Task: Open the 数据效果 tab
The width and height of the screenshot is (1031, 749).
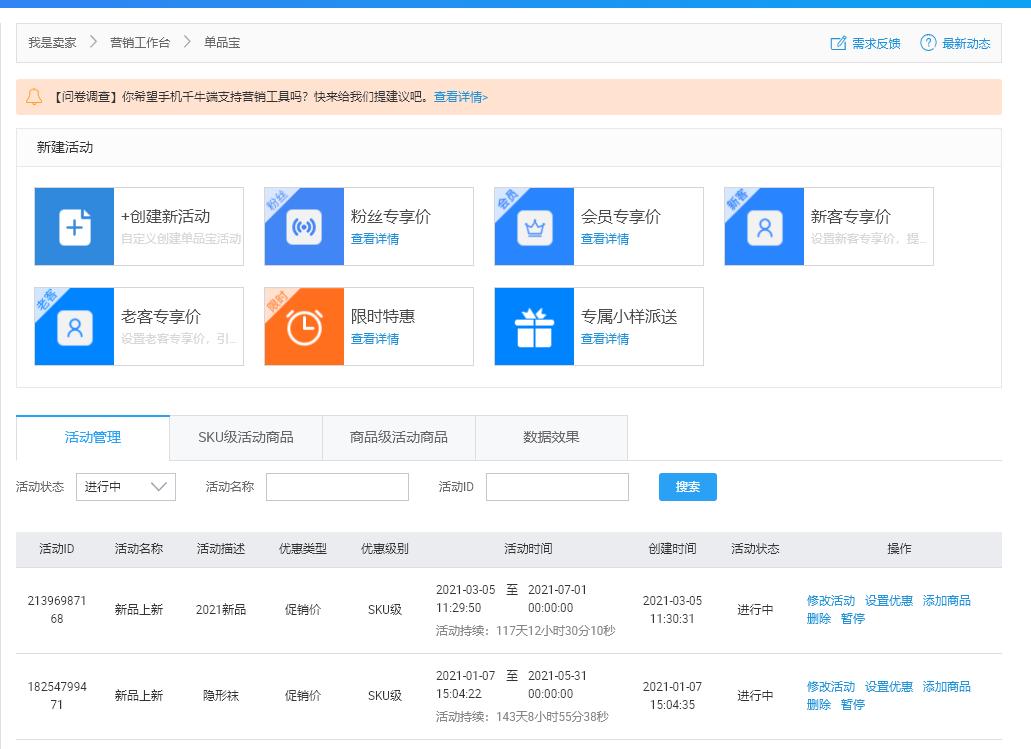Action: (551, 437)
